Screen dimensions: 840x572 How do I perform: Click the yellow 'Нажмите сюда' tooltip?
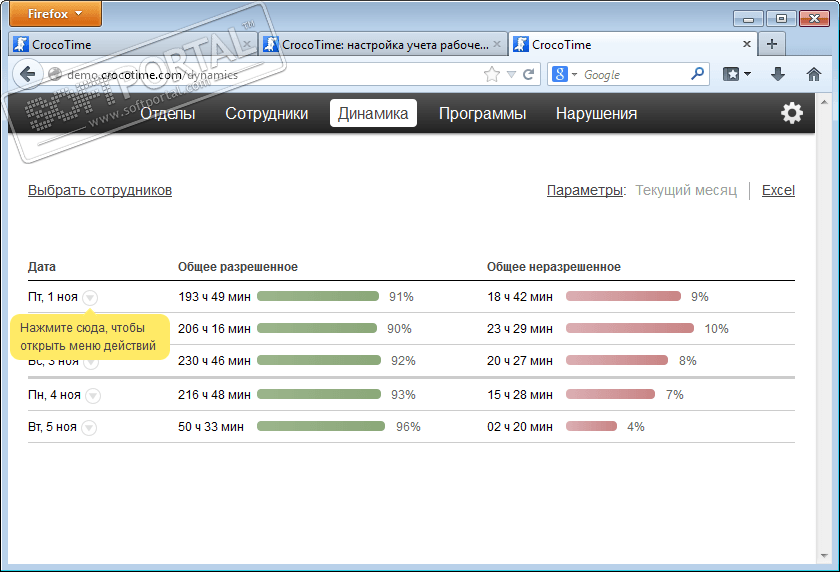(89, 337)
